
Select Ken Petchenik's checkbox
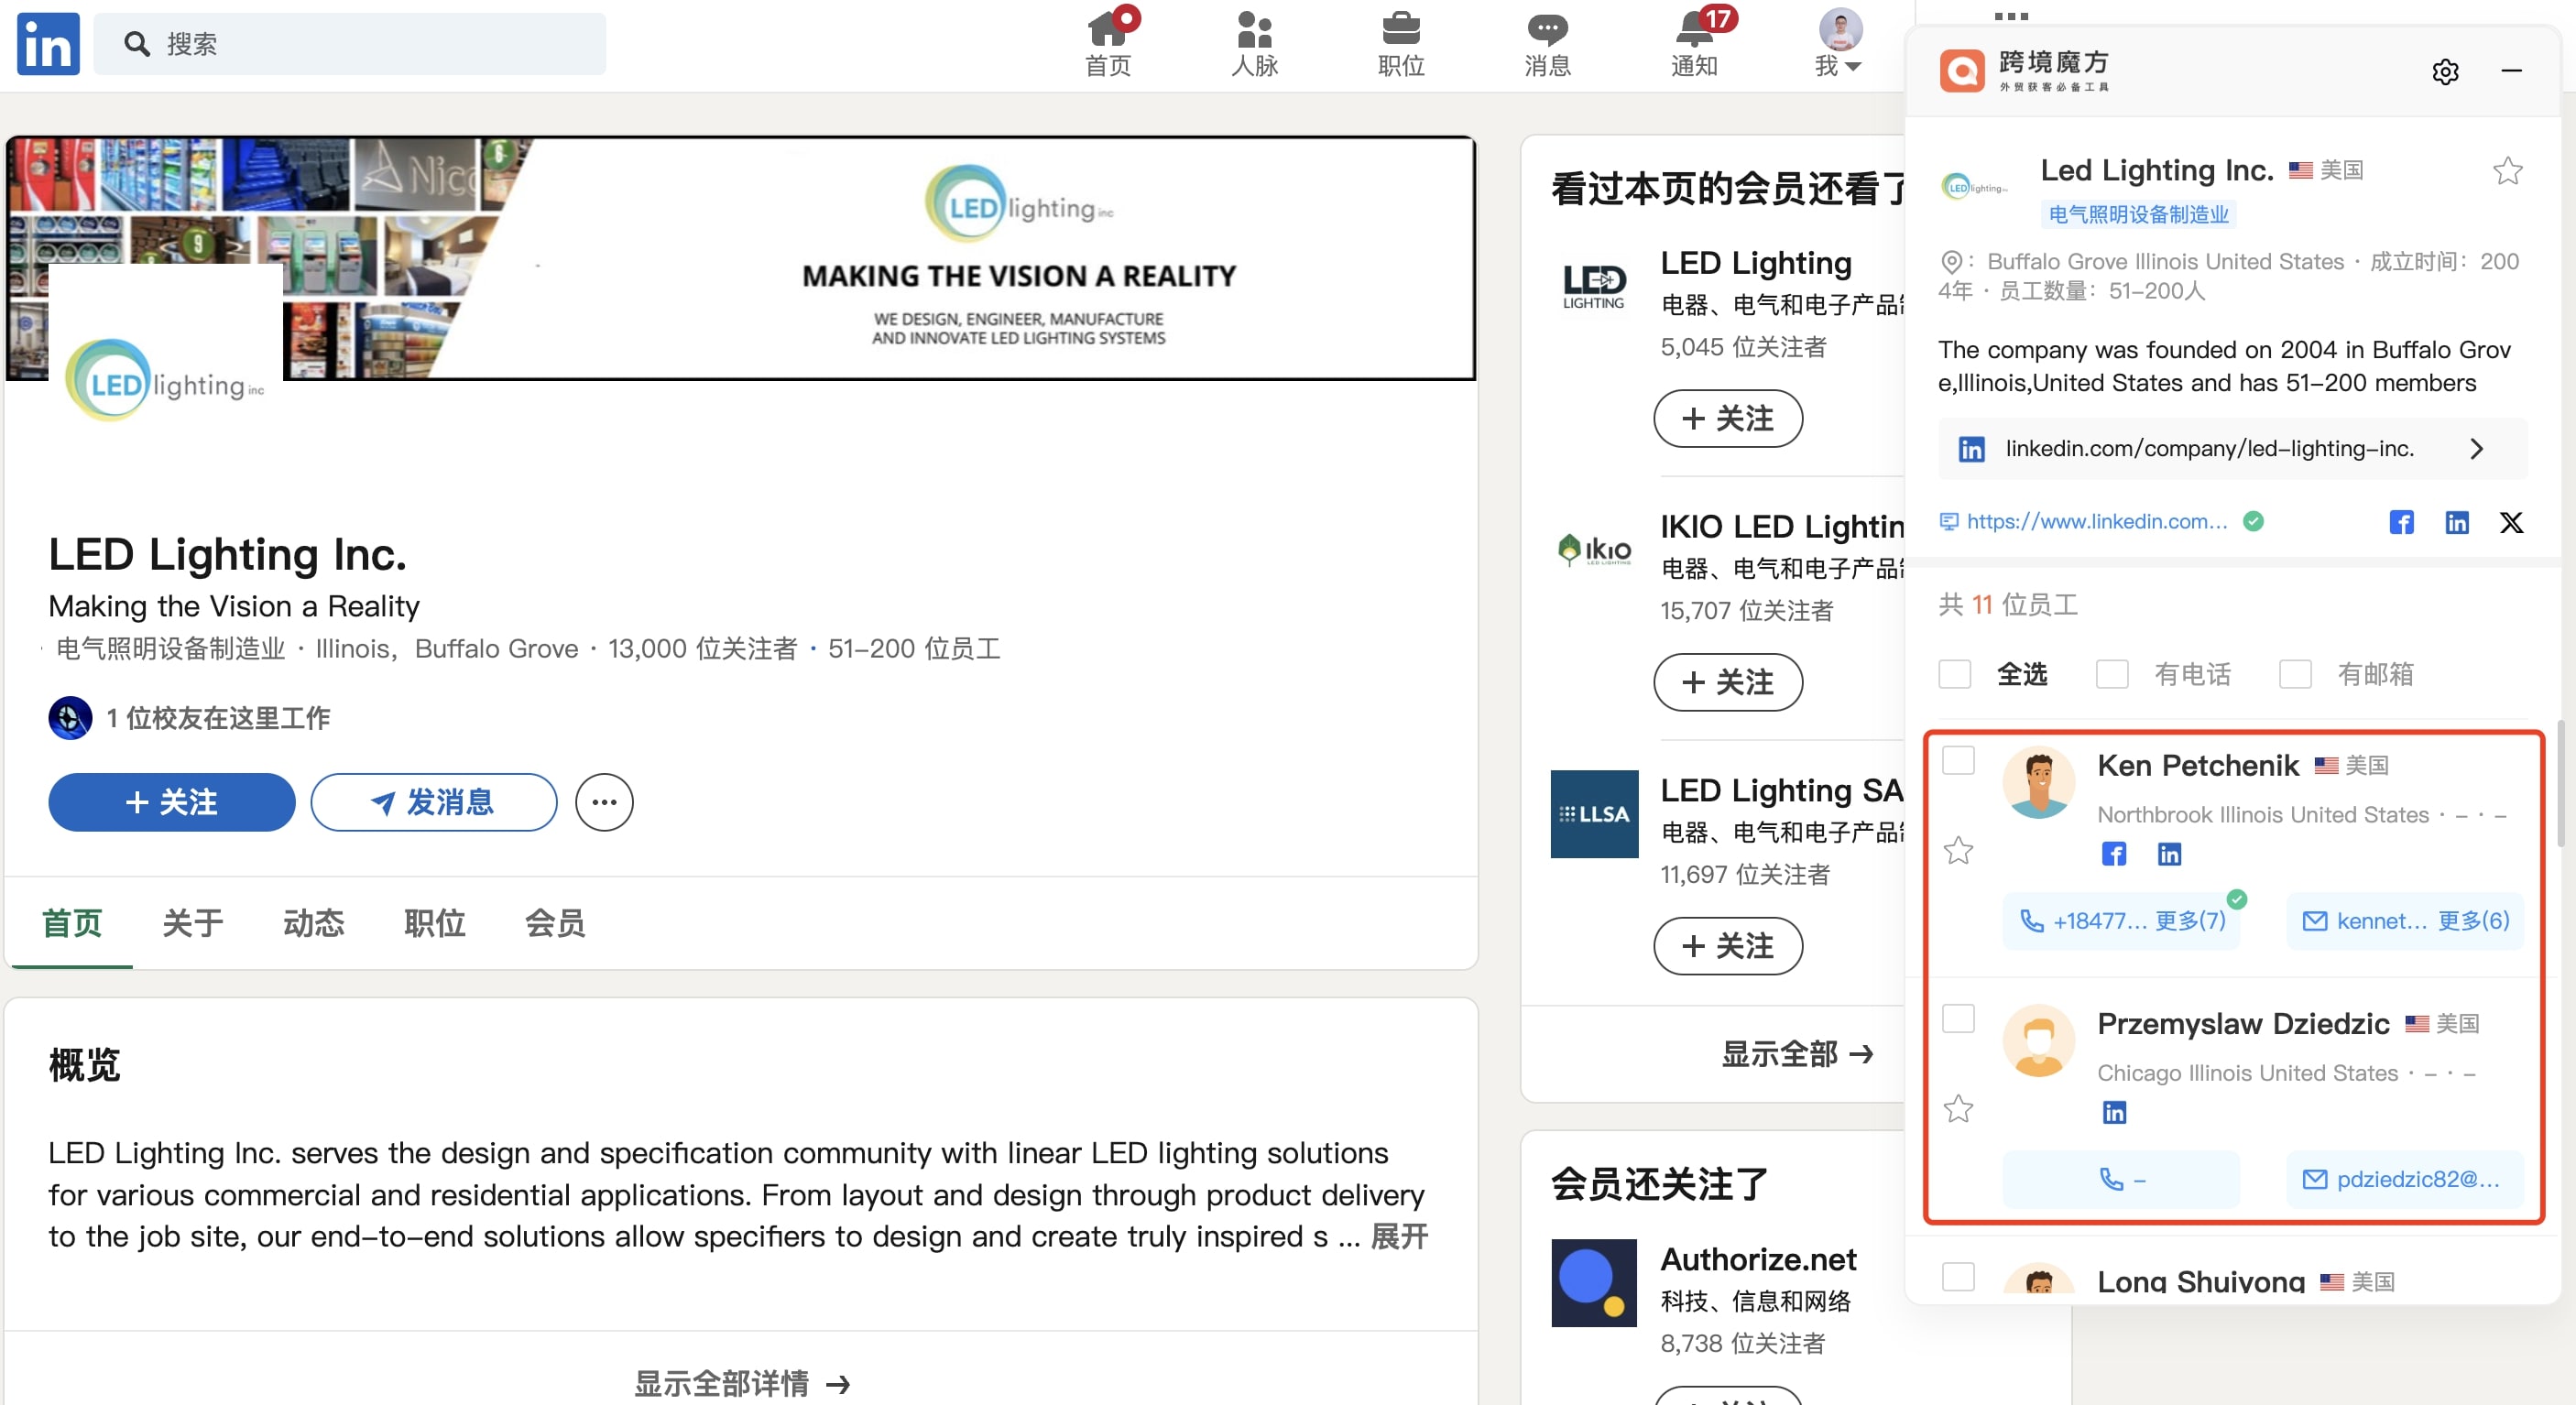pos(1959,761)
